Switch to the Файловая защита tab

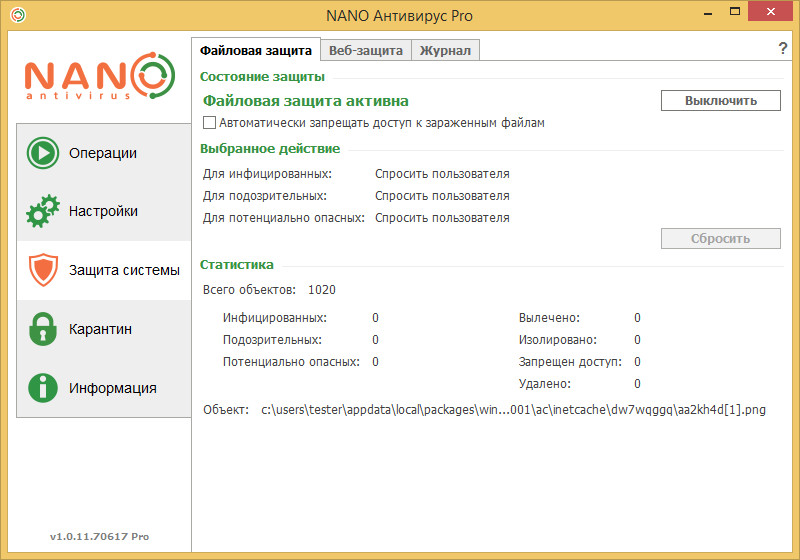256,50
